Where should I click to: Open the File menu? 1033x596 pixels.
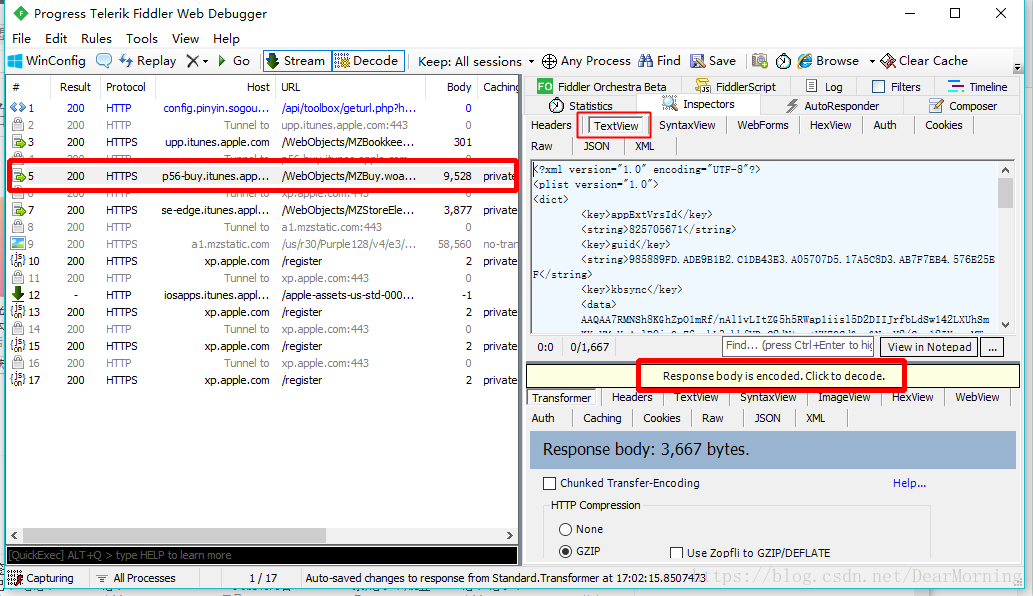pos(21,39)
